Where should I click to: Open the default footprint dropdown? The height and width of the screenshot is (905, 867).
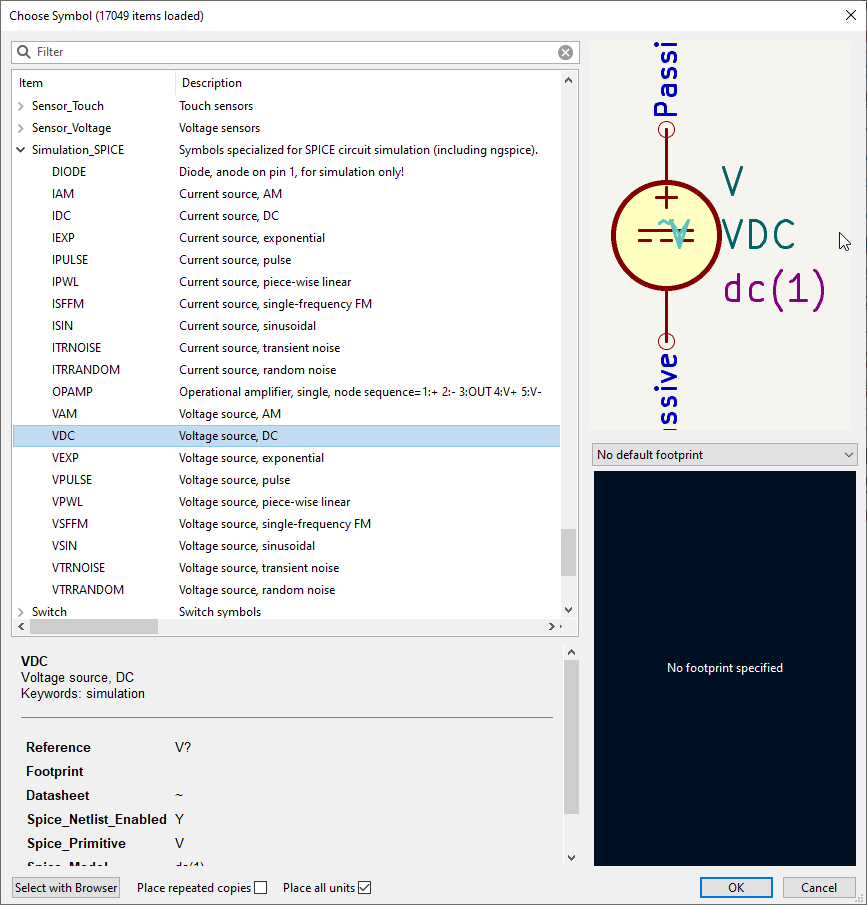click(847, 455)
